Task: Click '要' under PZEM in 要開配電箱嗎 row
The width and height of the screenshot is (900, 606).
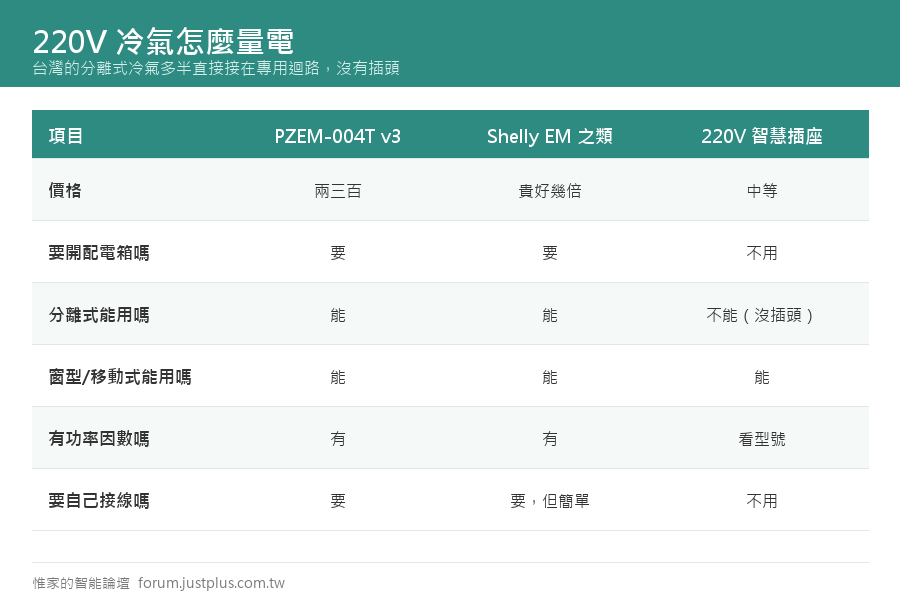Action: point(338,252)
